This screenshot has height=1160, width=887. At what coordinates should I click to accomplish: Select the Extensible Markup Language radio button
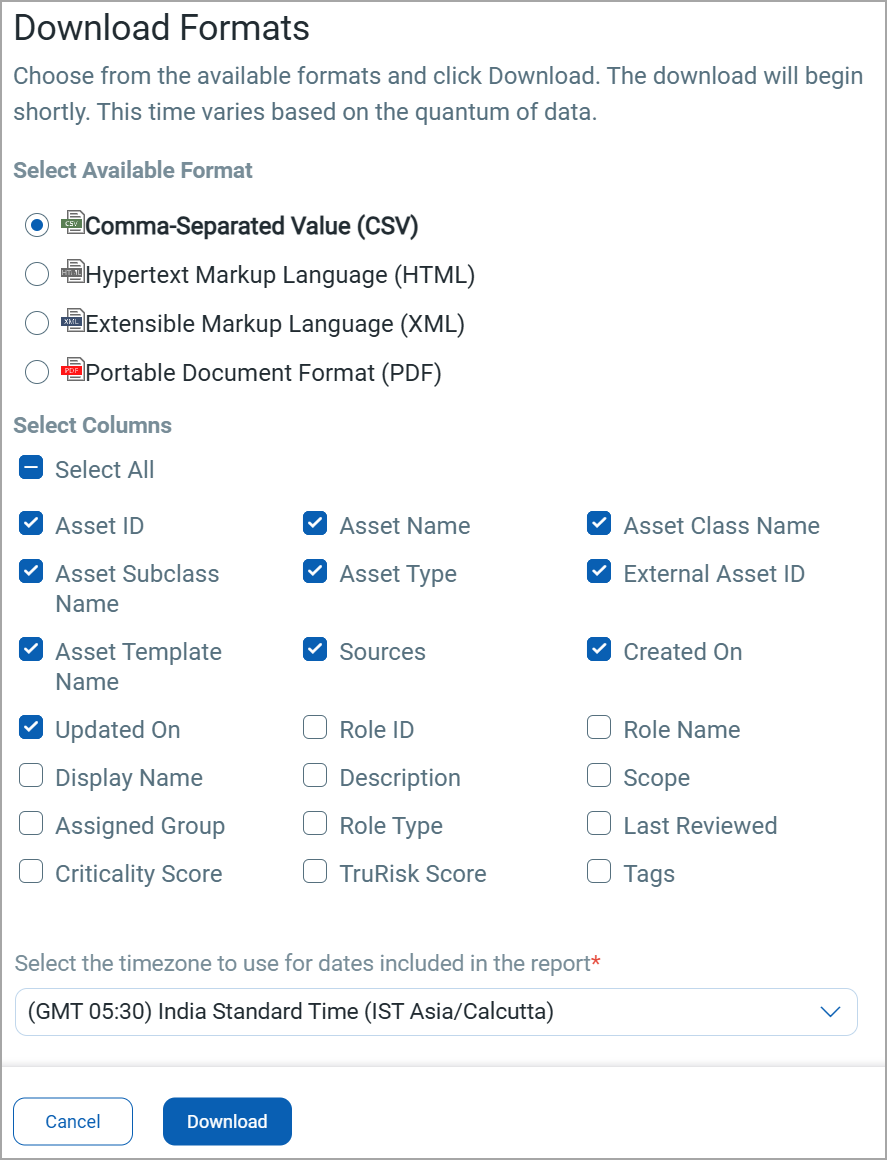pyautogui.click(x=37, y=324)
